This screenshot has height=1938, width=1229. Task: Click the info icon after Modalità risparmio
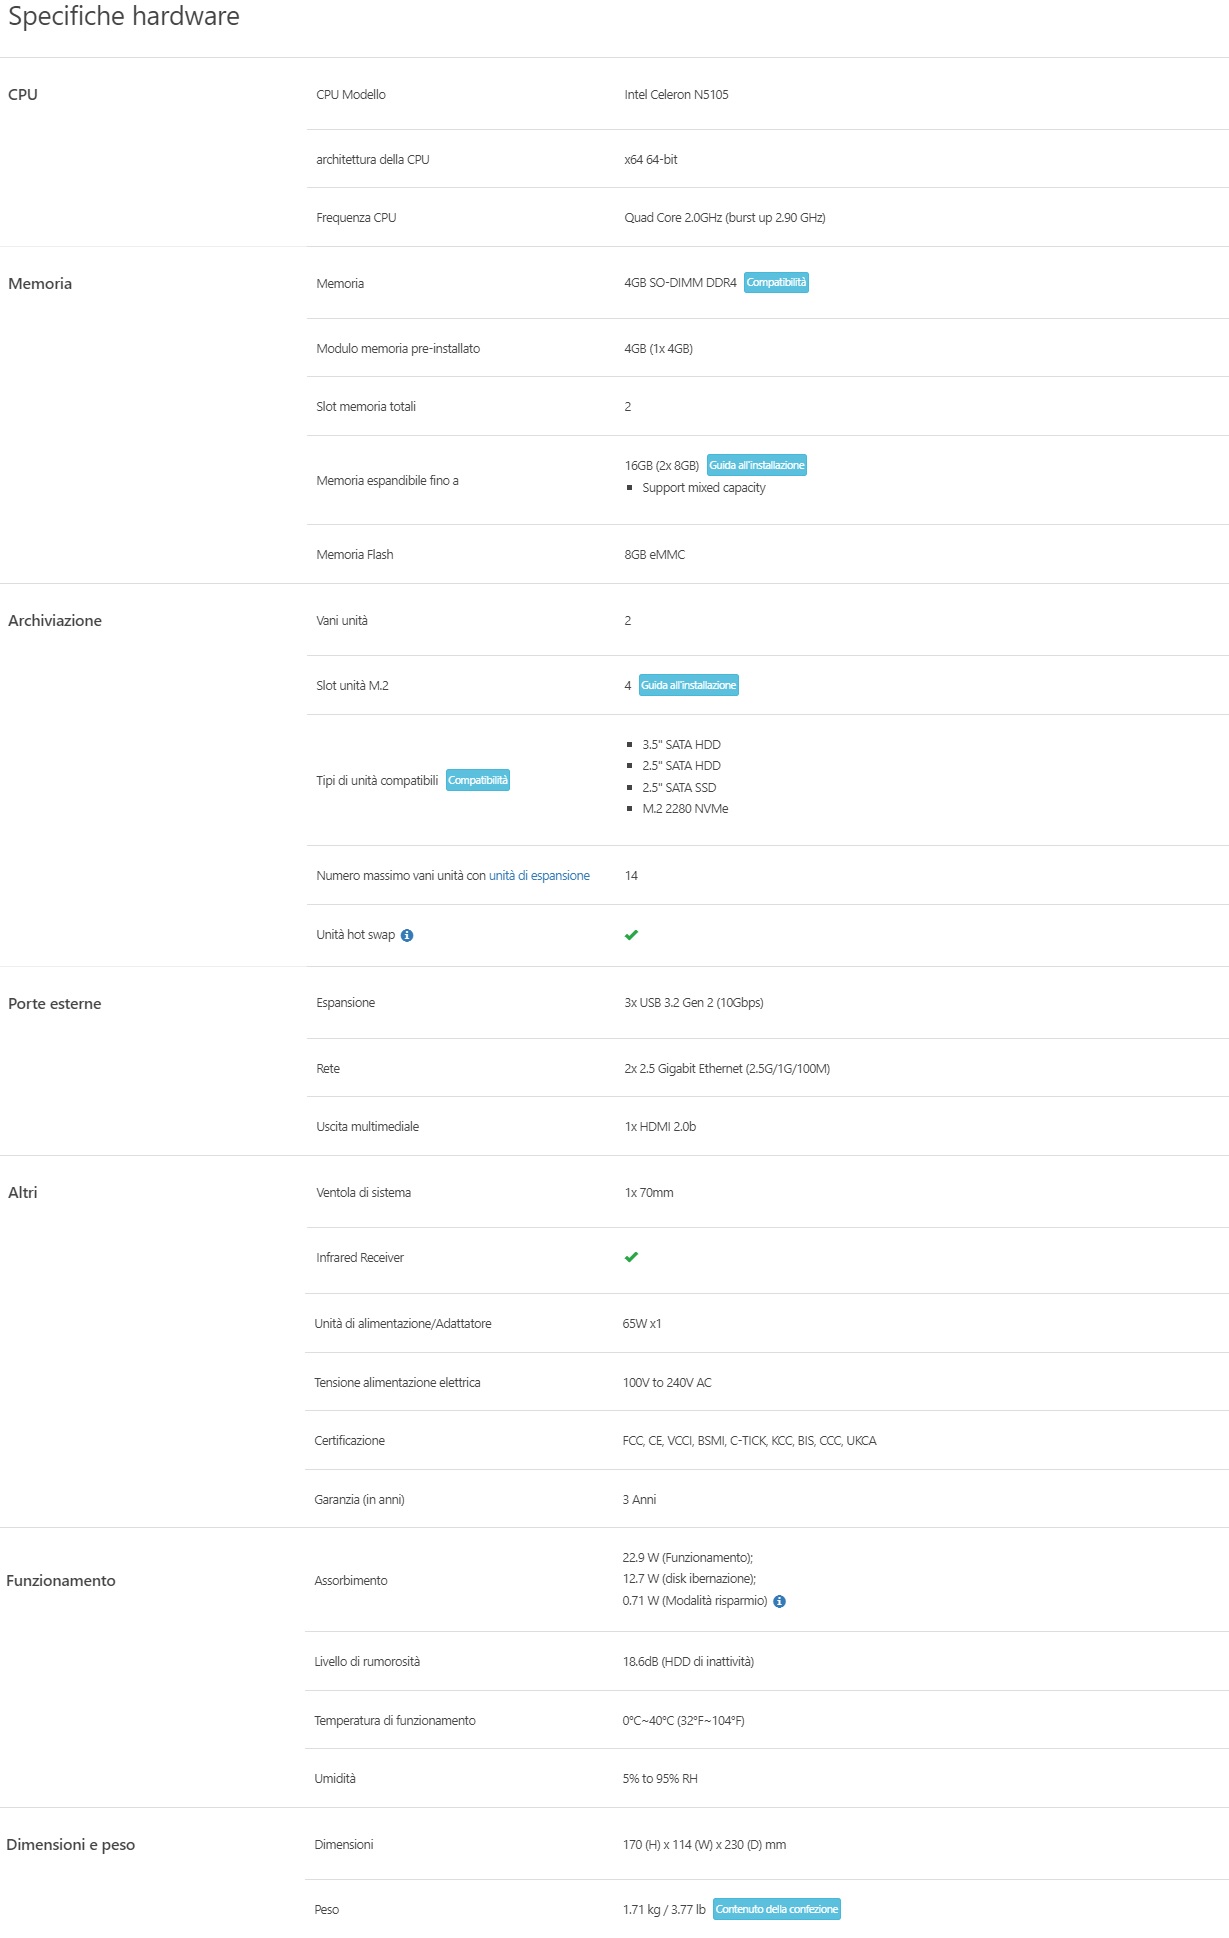tap(780, 1601)
